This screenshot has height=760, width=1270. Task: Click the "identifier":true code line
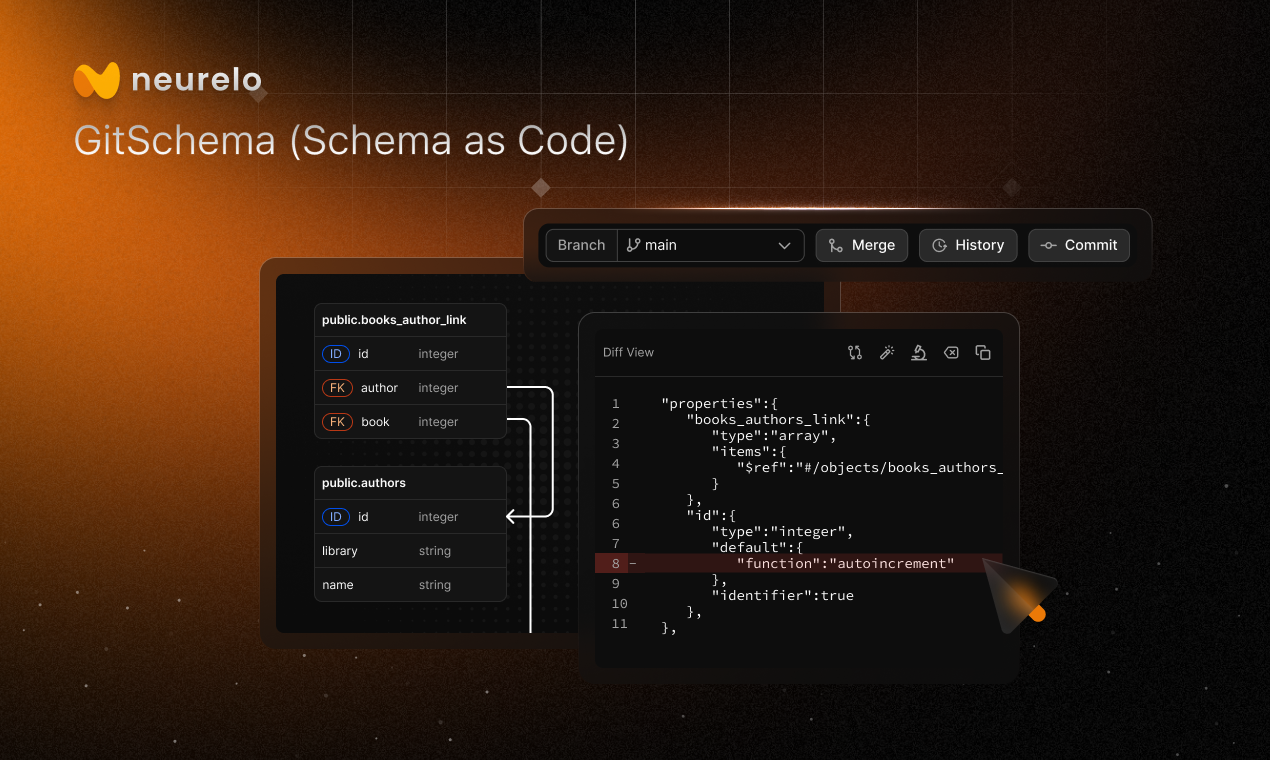tap(782, 596)
